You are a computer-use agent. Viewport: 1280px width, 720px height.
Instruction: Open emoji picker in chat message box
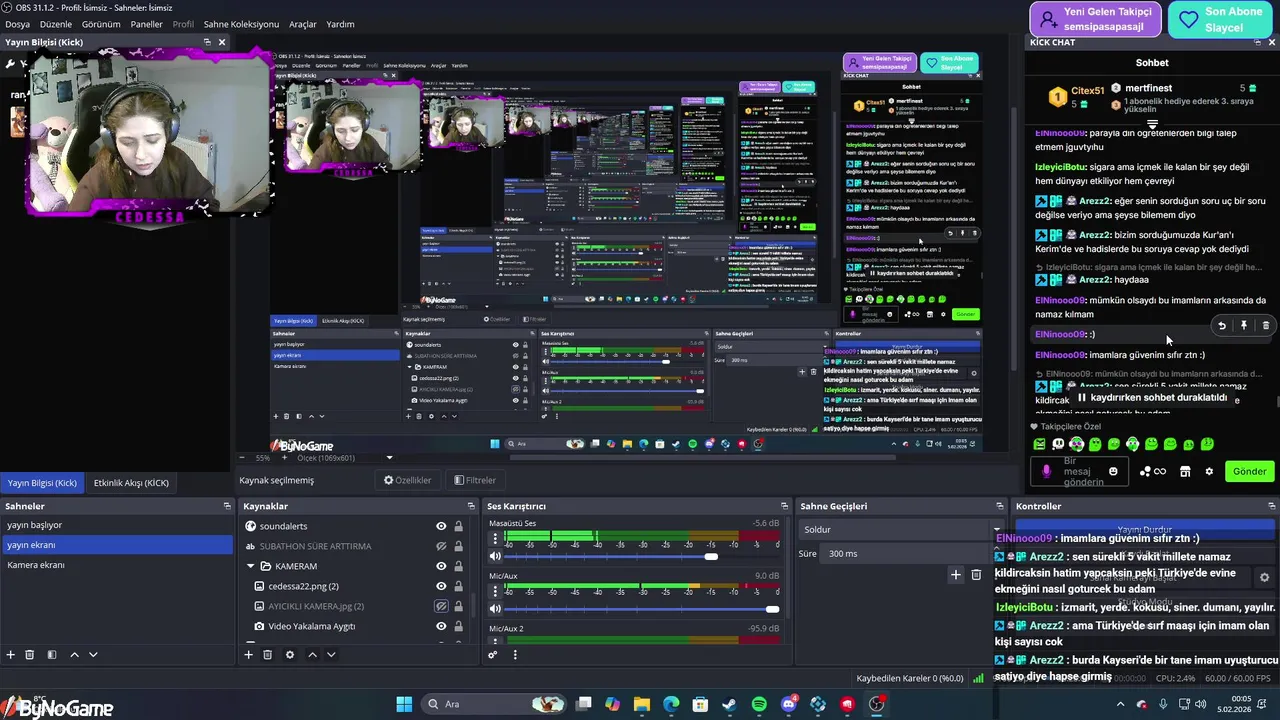point(1113,471)
